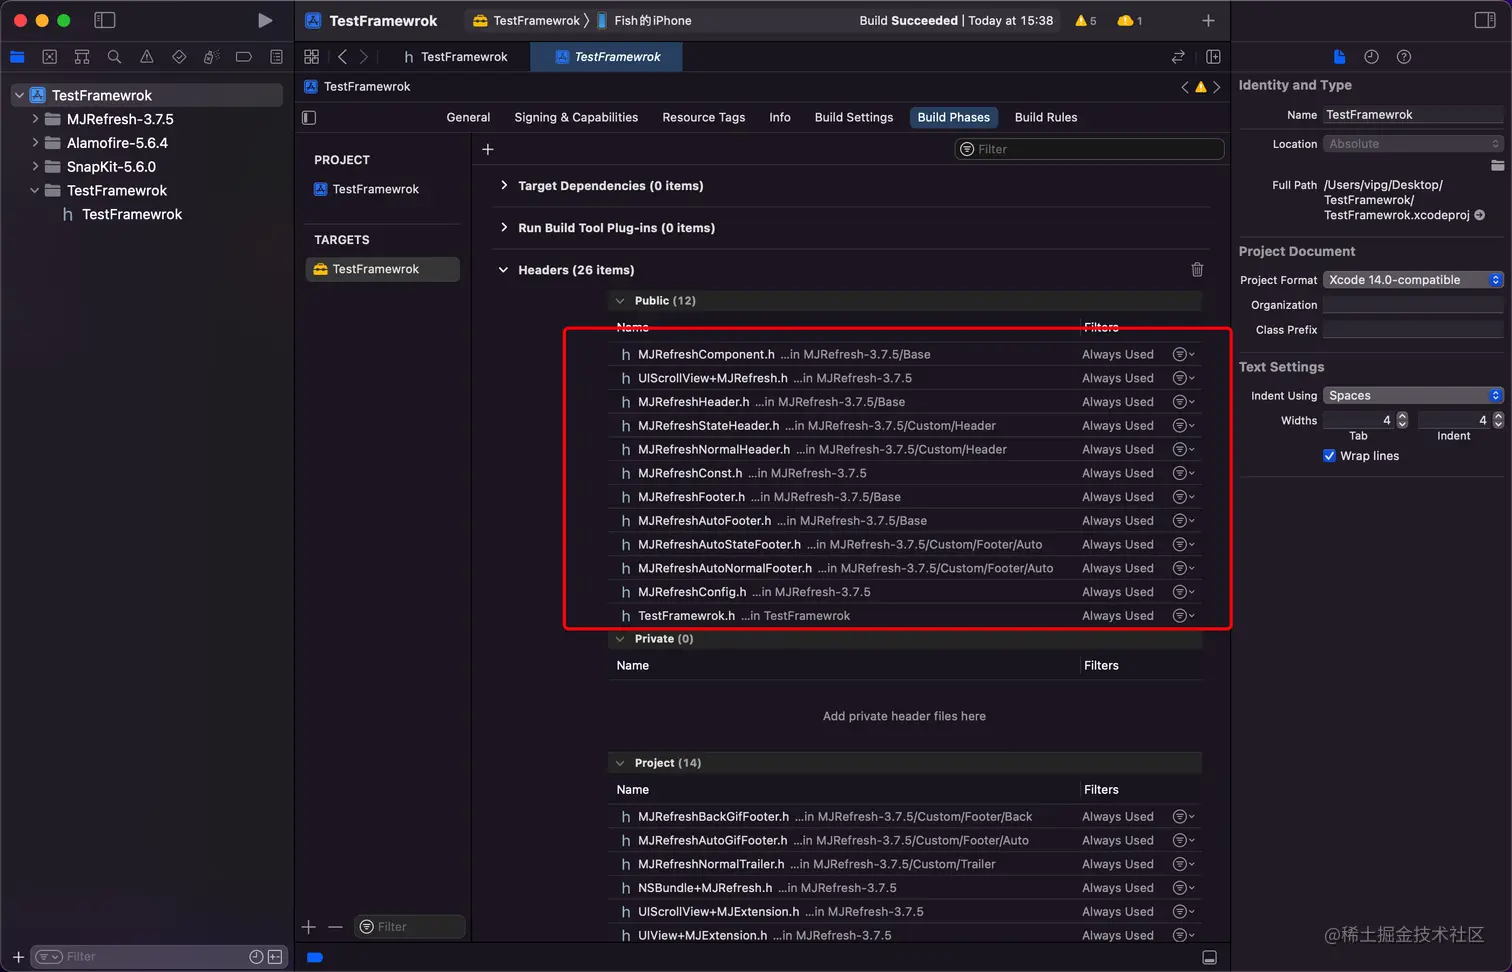This screenshot has height=972, width=1512.
Task: Click the Organization text field
Action: [x=1413, y=305]
